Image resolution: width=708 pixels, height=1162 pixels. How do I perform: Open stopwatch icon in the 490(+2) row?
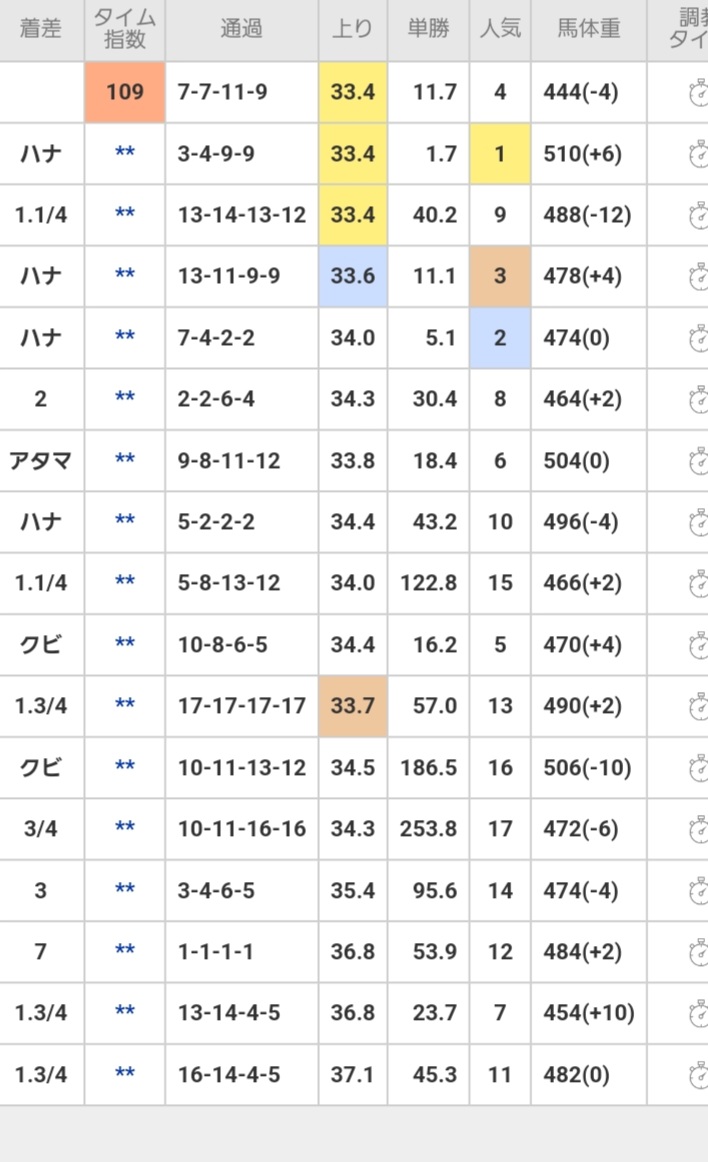tap(698, 706)
